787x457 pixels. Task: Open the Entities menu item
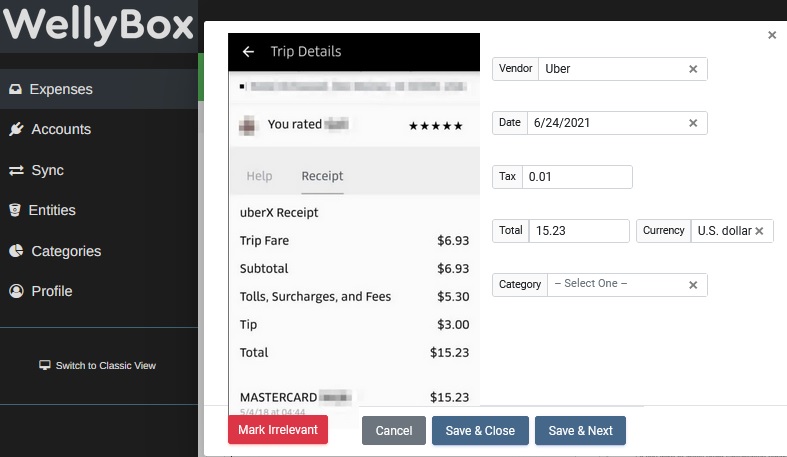coord(99,210)
